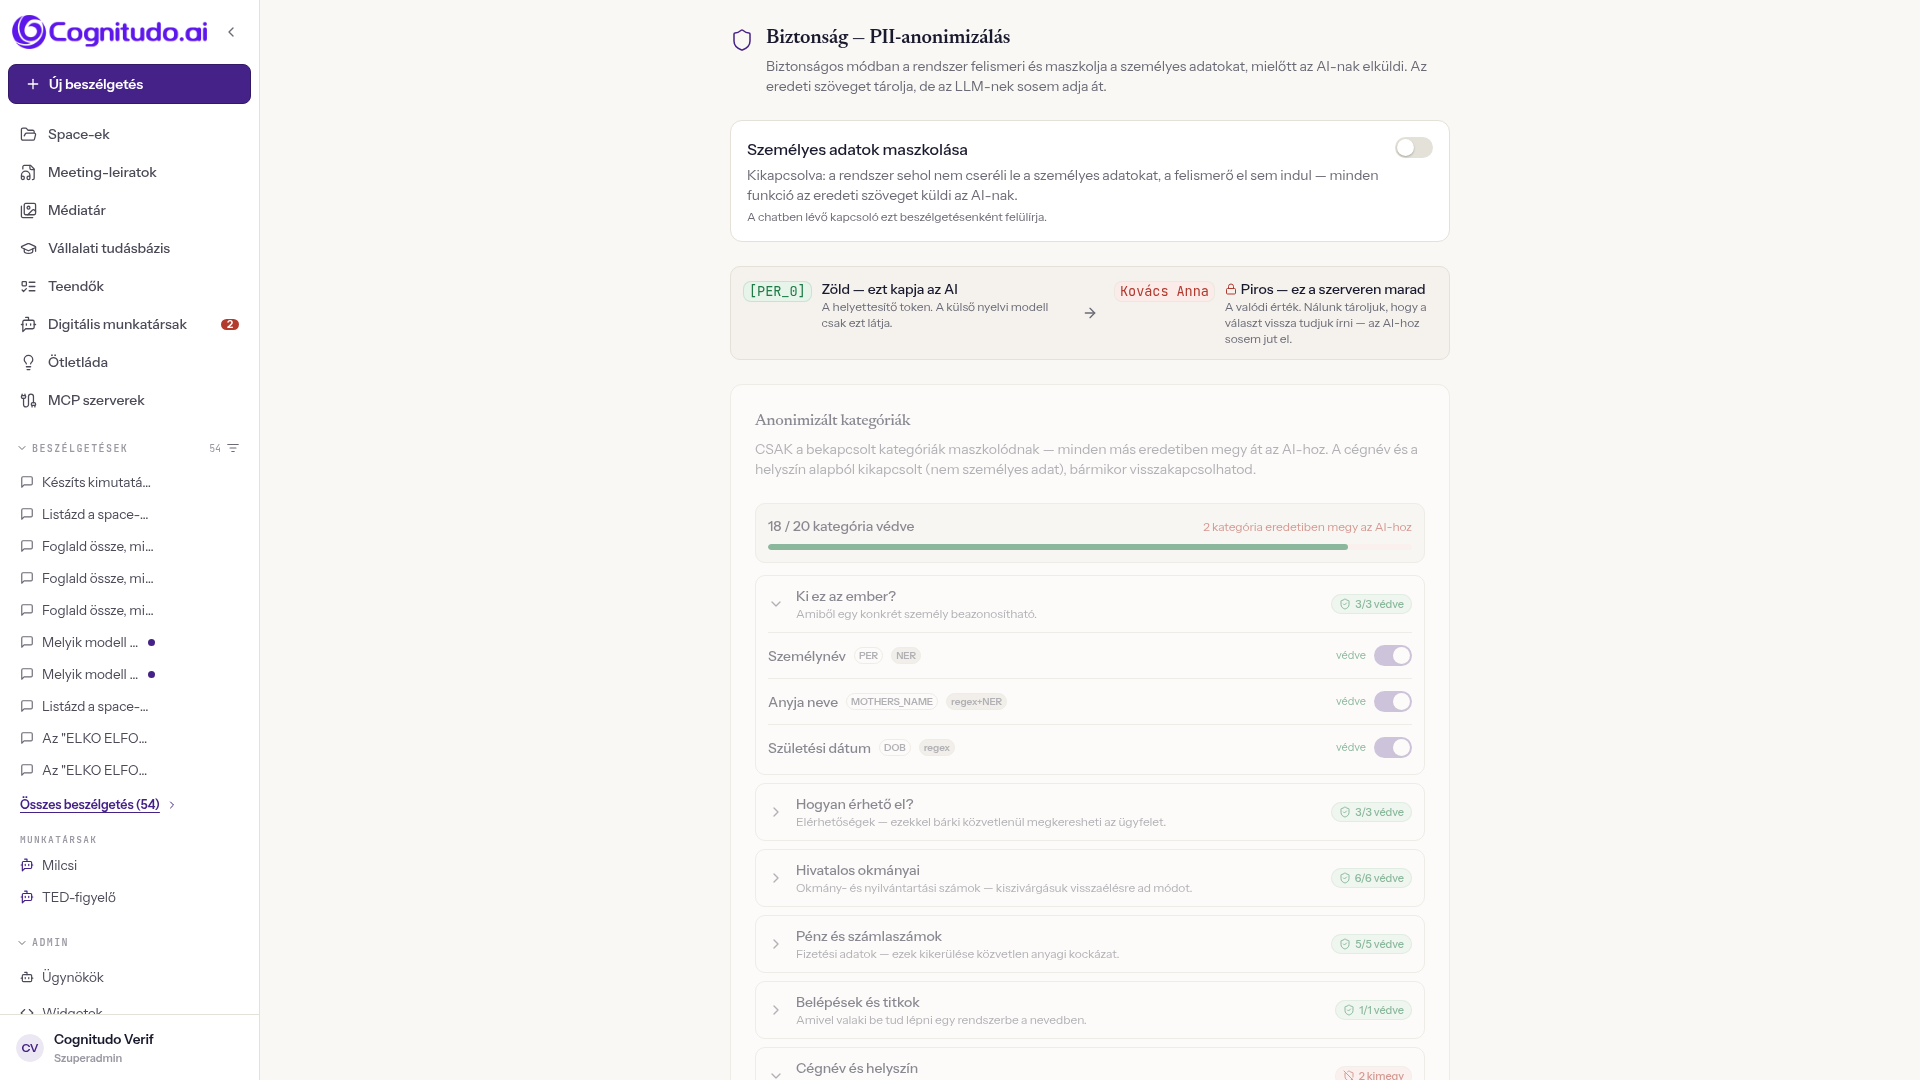
Task: Click chat icon beside first Melyik modell
Action: 27,642
